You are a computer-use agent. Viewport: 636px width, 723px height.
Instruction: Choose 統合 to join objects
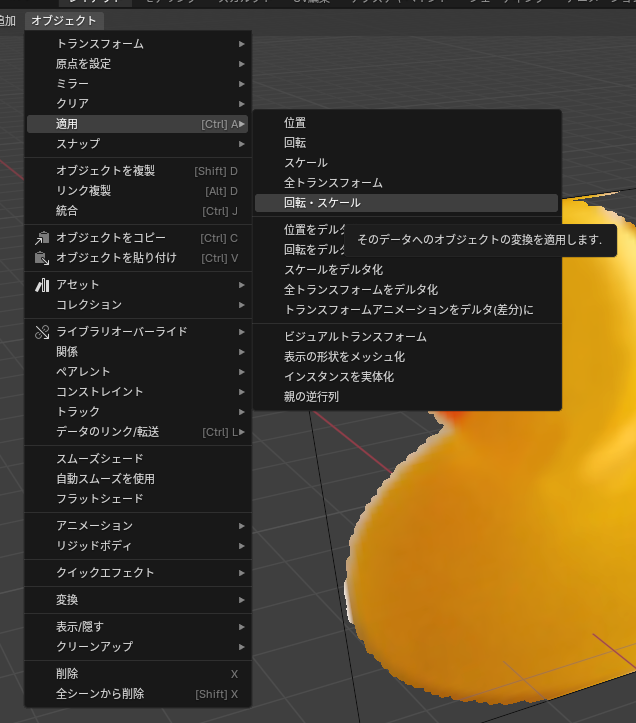pos(137,211)
